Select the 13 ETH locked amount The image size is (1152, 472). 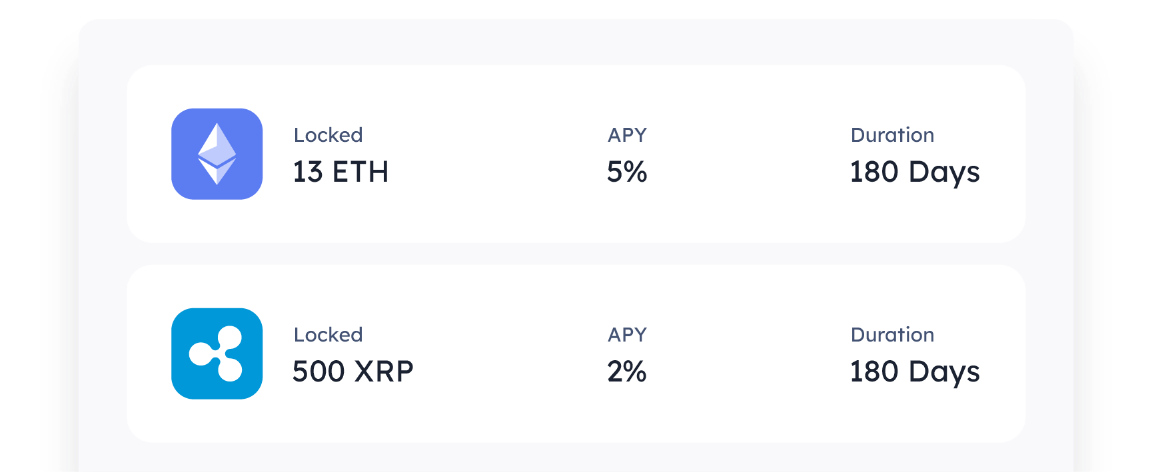point(340,172)
